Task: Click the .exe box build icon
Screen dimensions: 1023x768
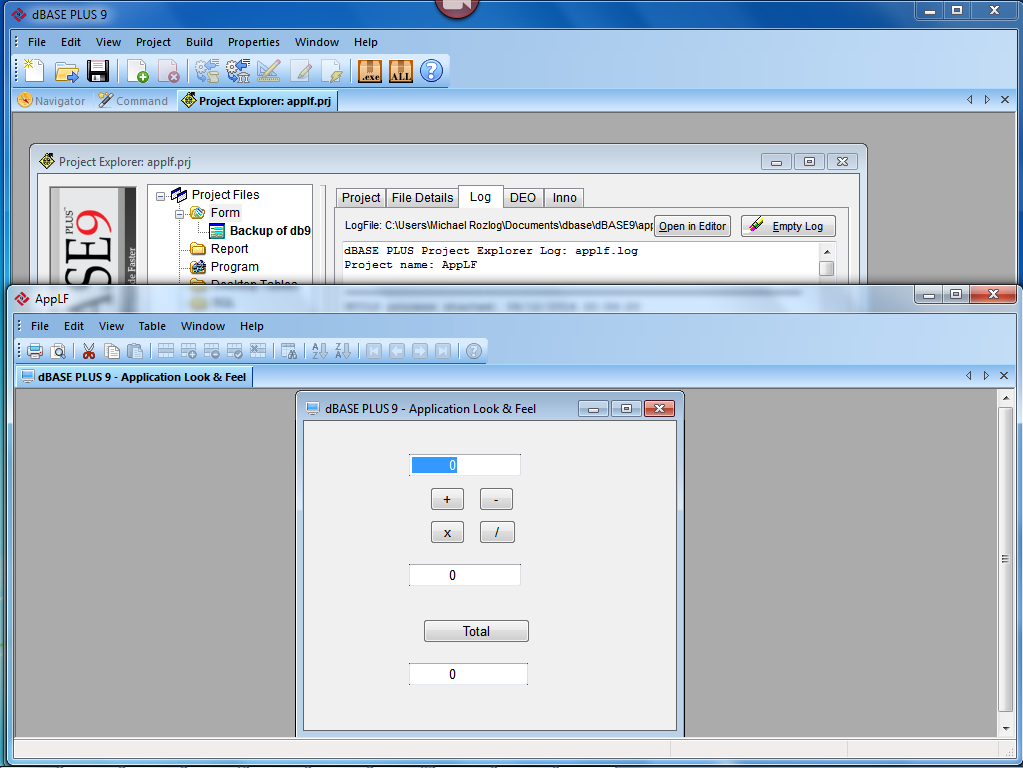Action: [x=370, y=71]
